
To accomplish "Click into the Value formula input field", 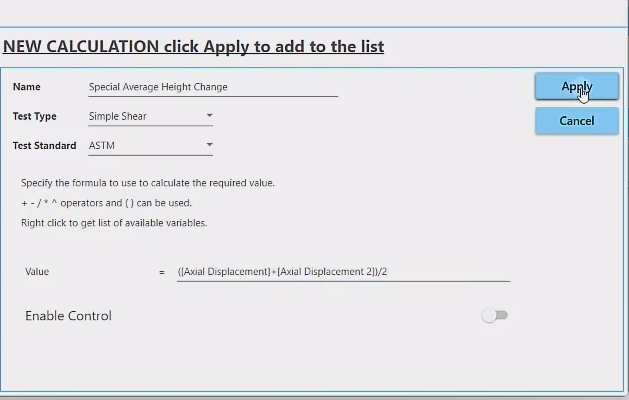I will tap(340, 272).
